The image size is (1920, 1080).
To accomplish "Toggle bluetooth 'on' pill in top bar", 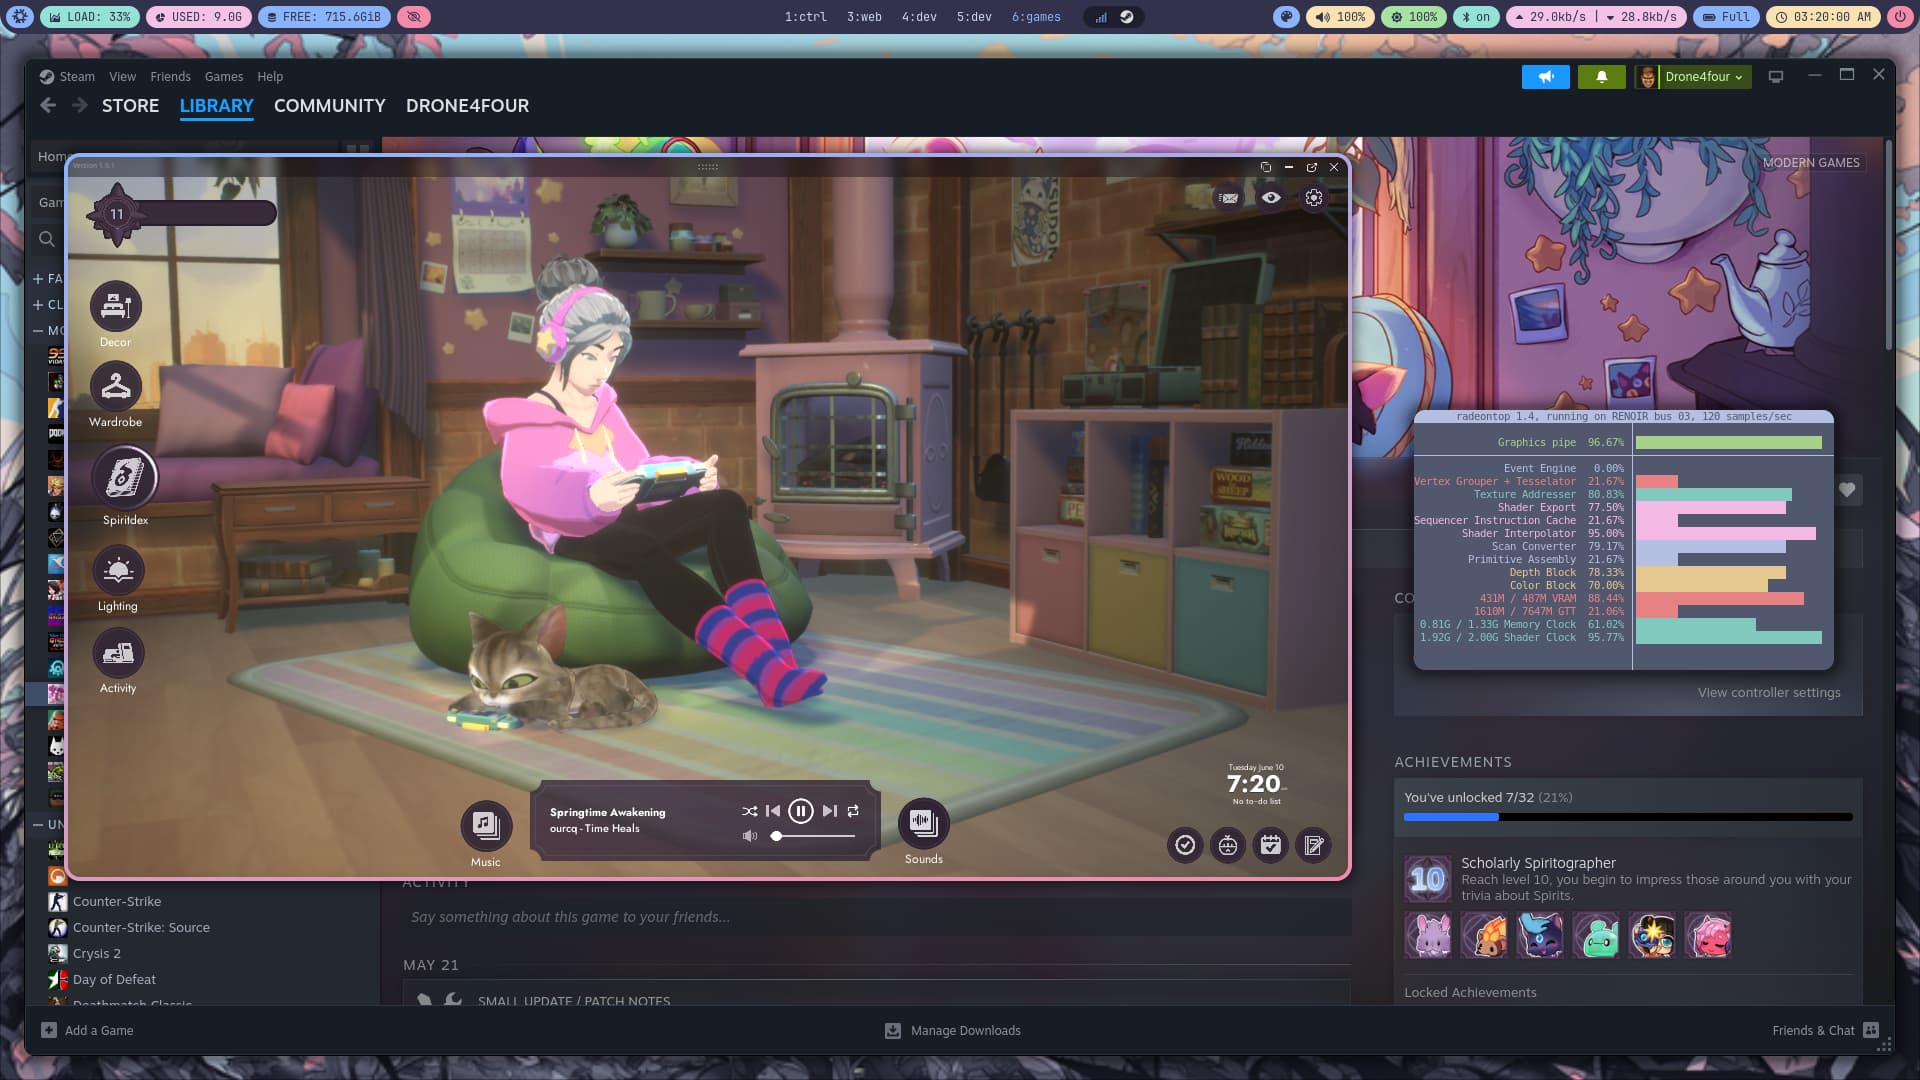I will (1475, 17).
